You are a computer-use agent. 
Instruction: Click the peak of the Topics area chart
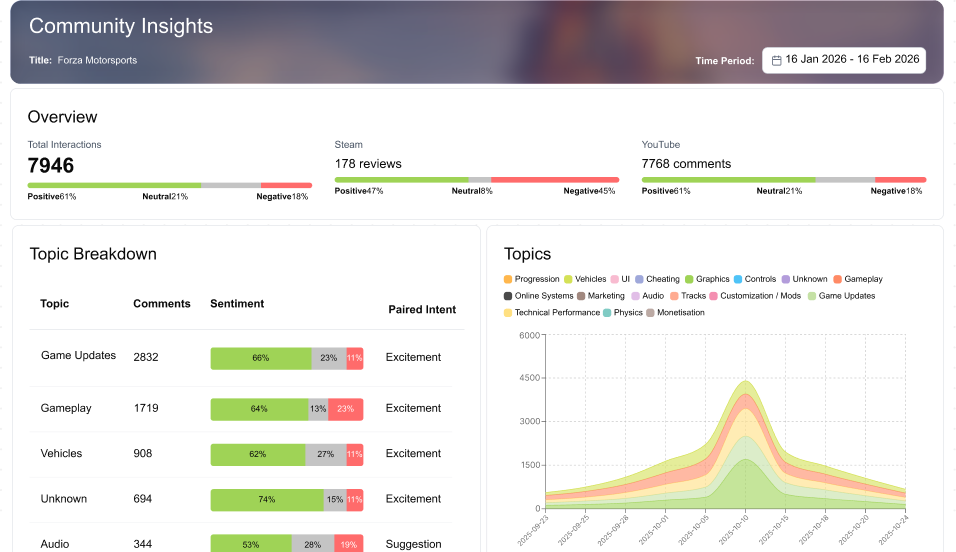point(744,382)
